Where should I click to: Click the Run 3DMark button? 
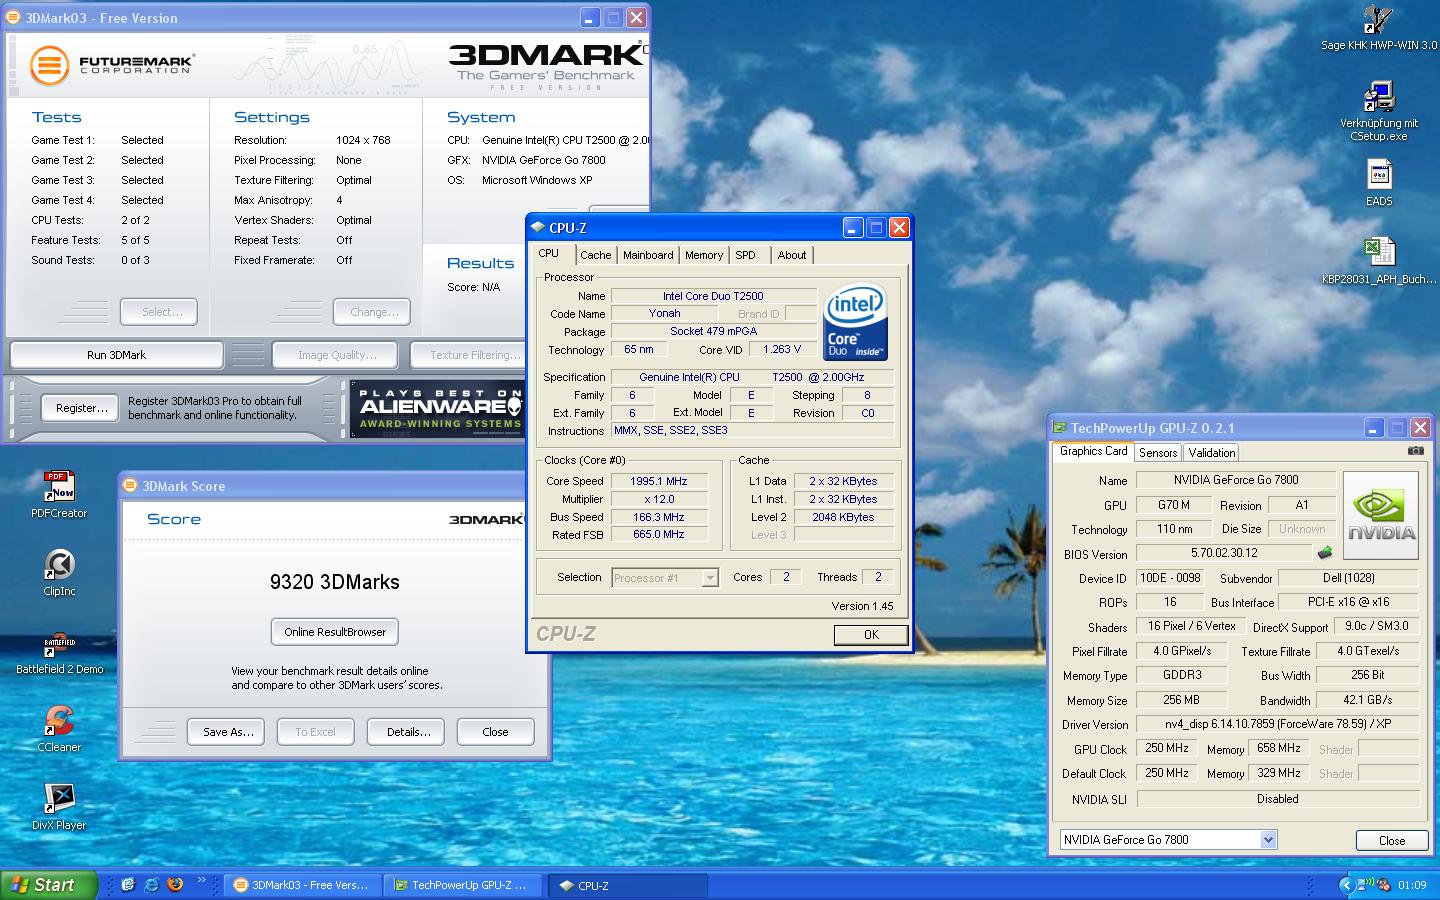tap(116, 355)
